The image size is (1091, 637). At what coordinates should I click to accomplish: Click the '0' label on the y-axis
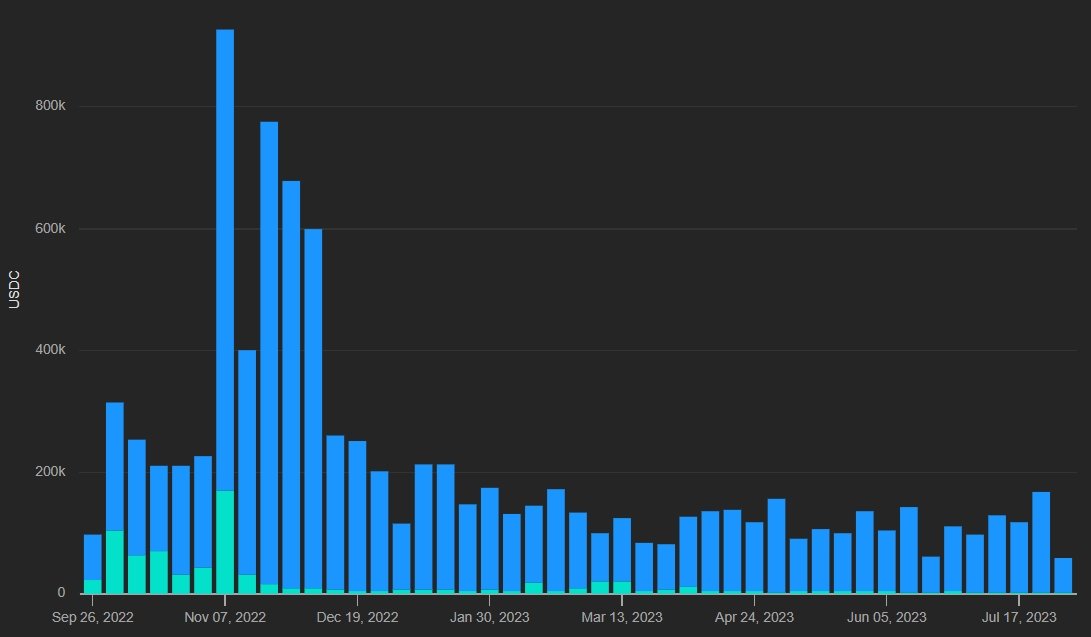[x=61, y=593]
